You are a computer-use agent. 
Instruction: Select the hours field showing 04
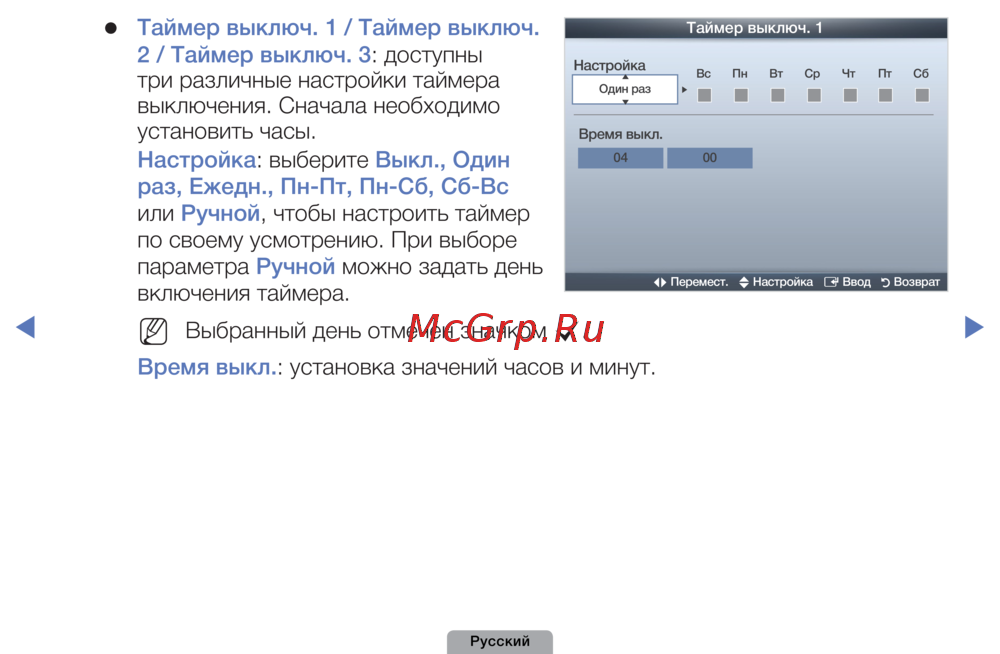[x=620, y=158]
